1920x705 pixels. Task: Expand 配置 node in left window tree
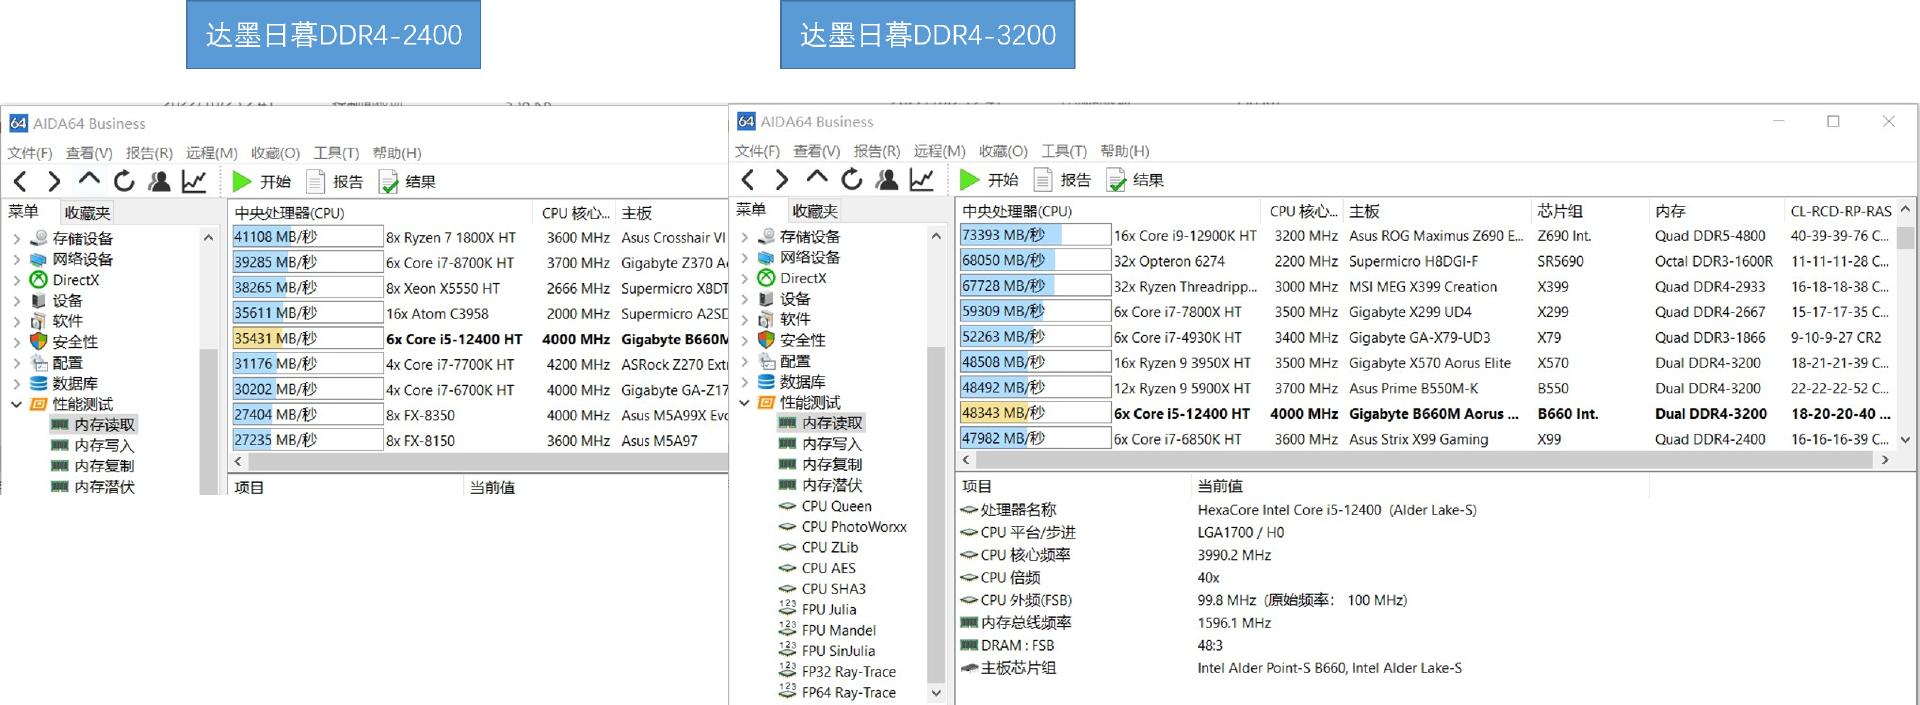(x=16, y=363)
